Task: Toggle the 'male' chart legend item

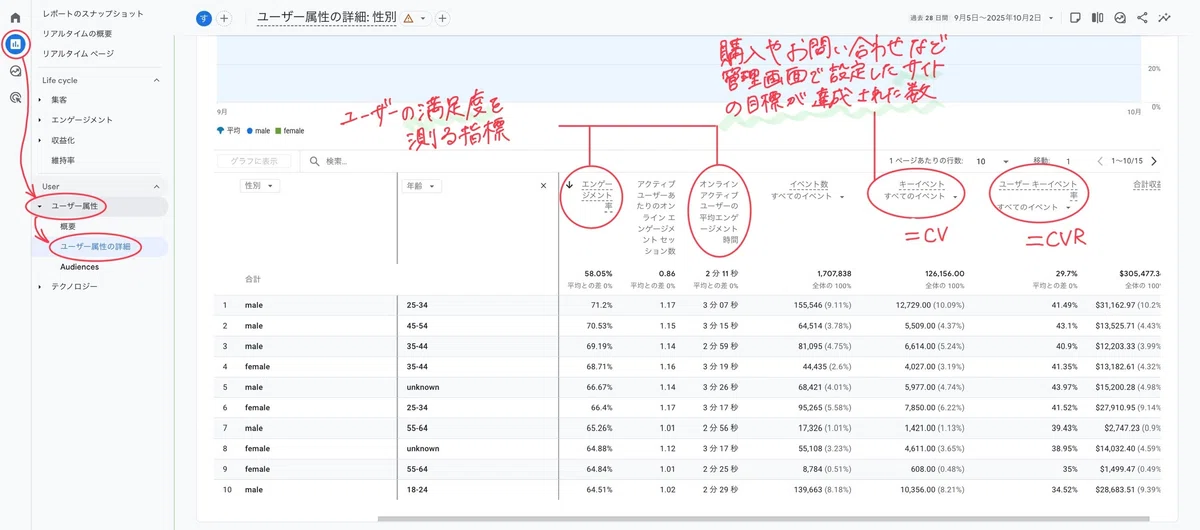Action: click(260, 130)
